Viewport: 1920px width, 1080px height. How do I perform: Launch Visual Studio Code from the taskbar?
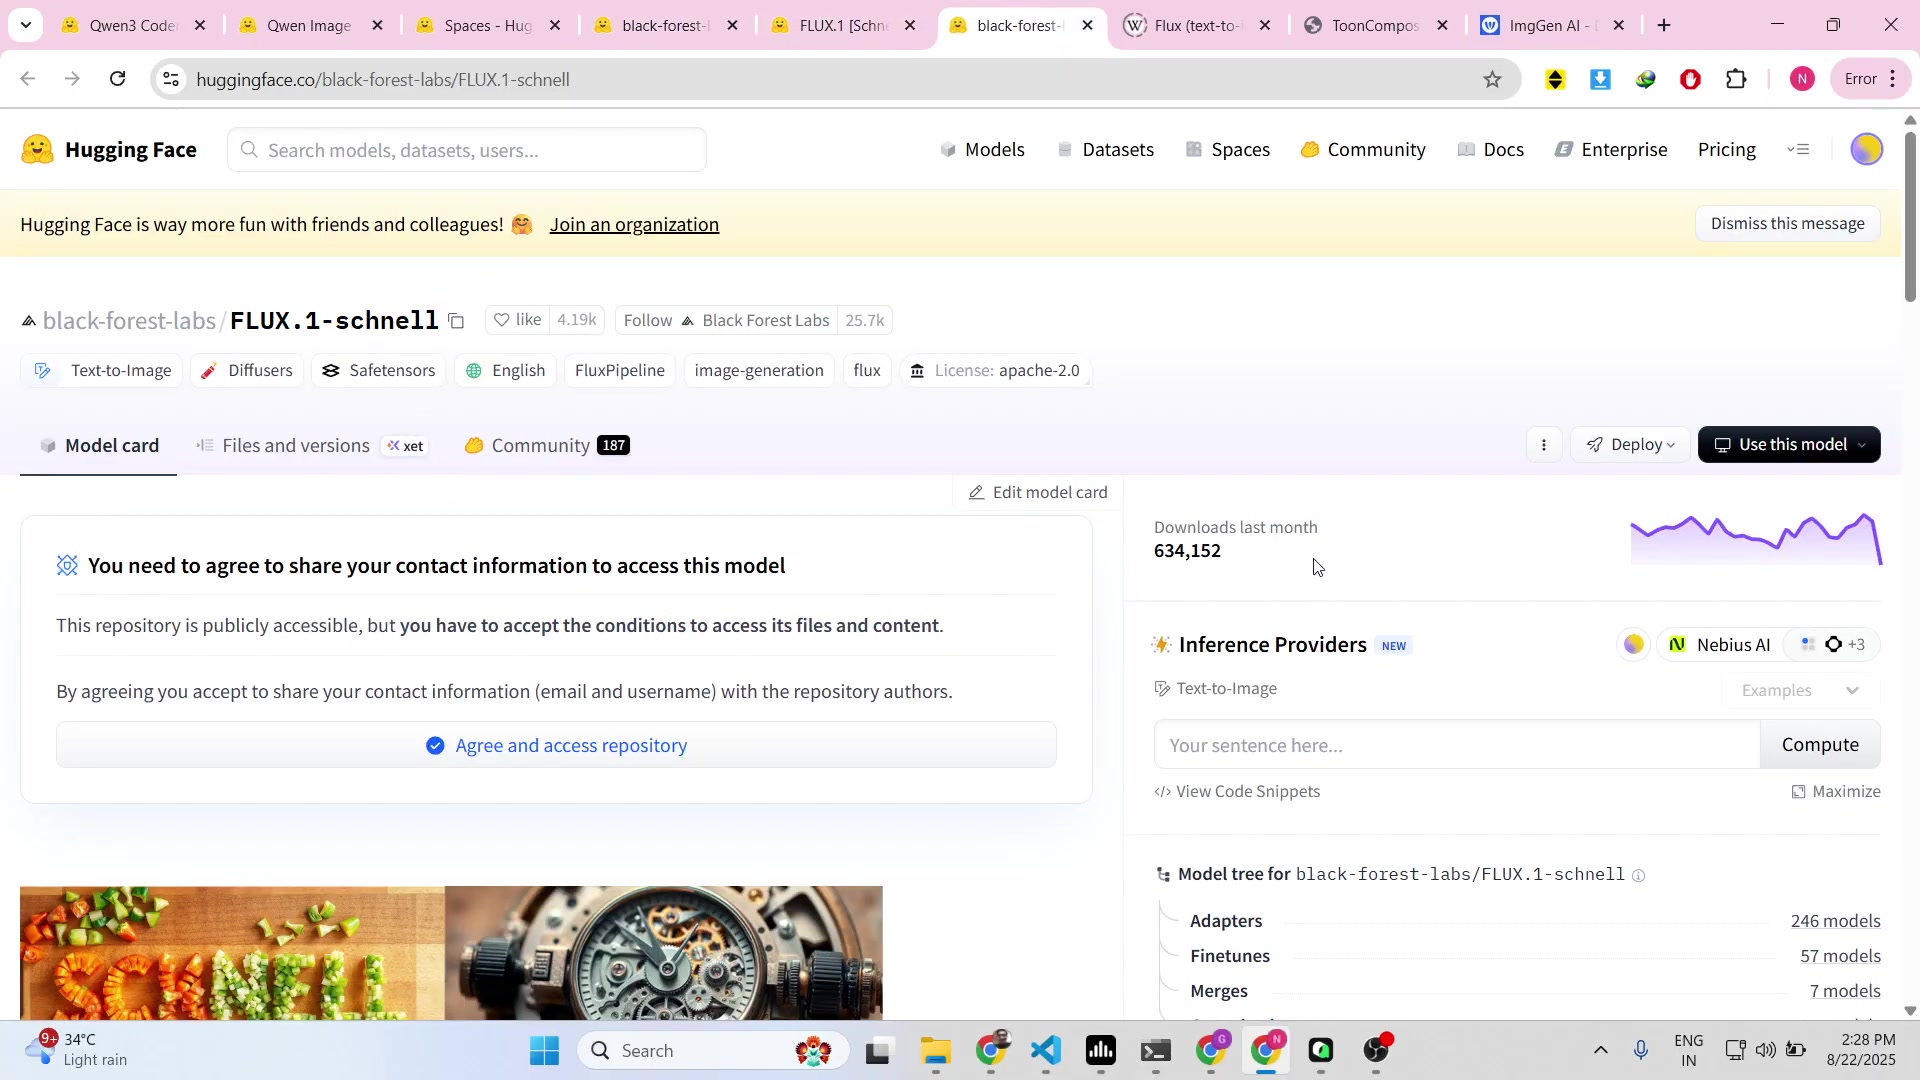[1046, 1051]
